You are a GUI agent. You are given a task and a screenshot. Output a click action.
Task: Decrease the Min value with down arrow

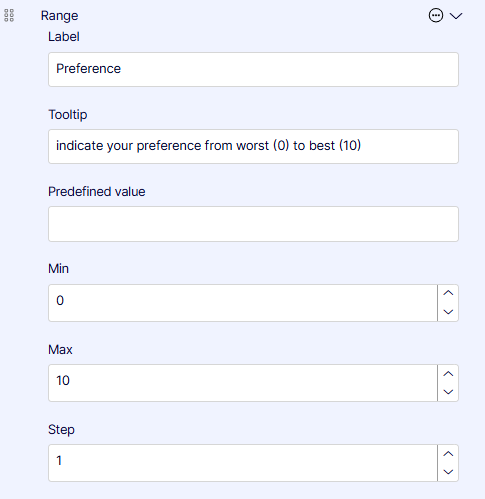point(448,312)
